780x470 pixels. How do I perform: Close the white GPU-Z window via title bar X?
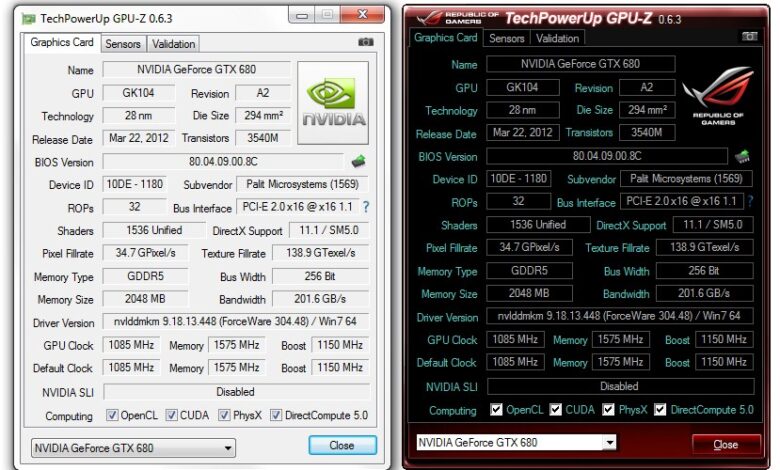363,14
